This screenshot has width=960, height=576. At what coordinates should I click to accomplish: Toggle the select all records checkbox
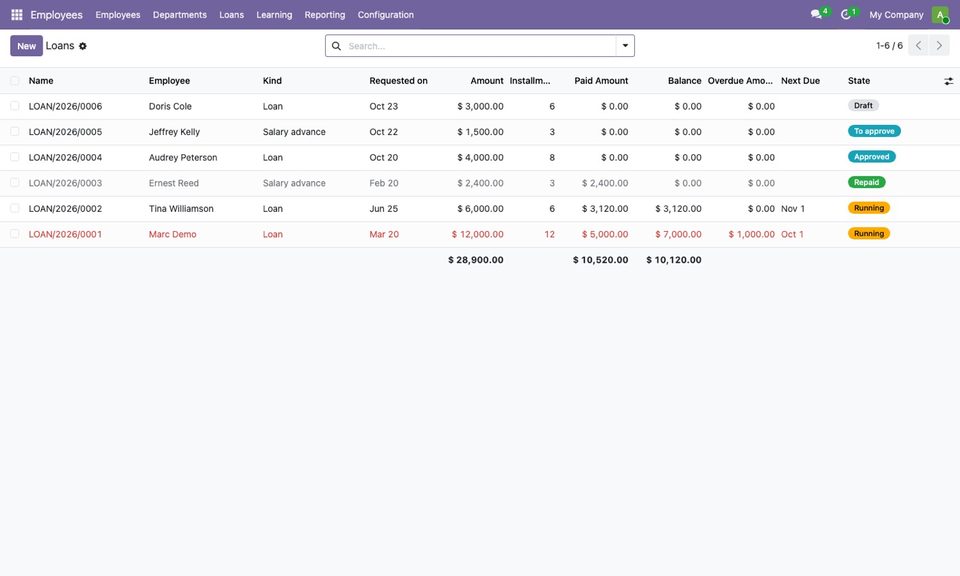[15, 81]
